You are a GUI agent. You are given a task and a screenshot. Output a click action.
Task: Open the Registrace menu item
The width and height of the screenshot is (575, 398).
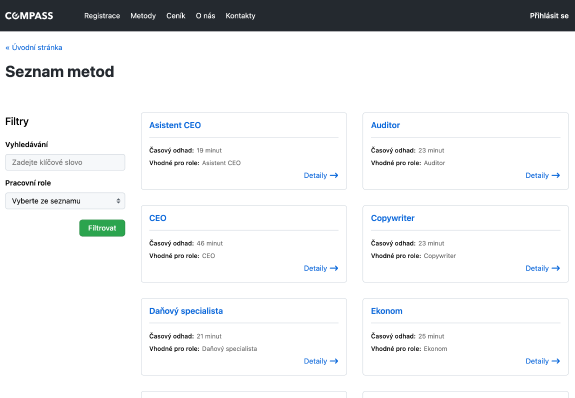click(102, 16)
